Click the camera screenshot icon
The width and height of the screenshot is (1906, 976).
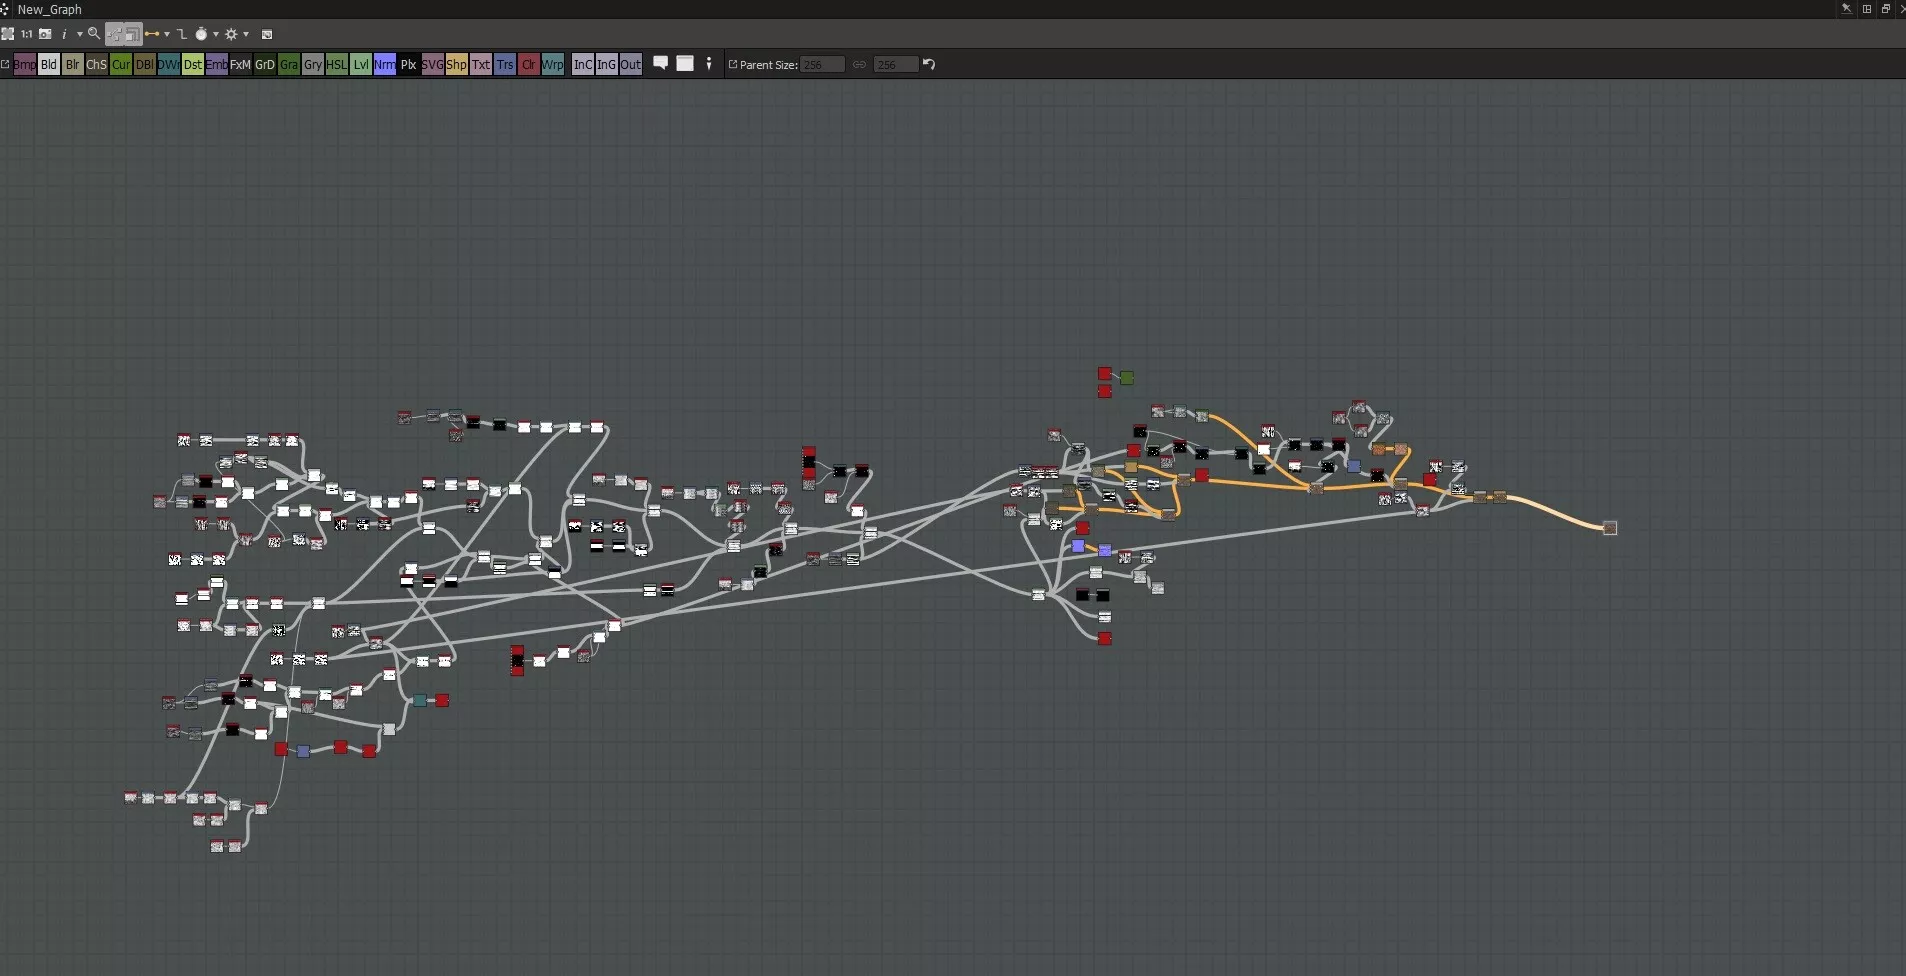click(45, 34)
